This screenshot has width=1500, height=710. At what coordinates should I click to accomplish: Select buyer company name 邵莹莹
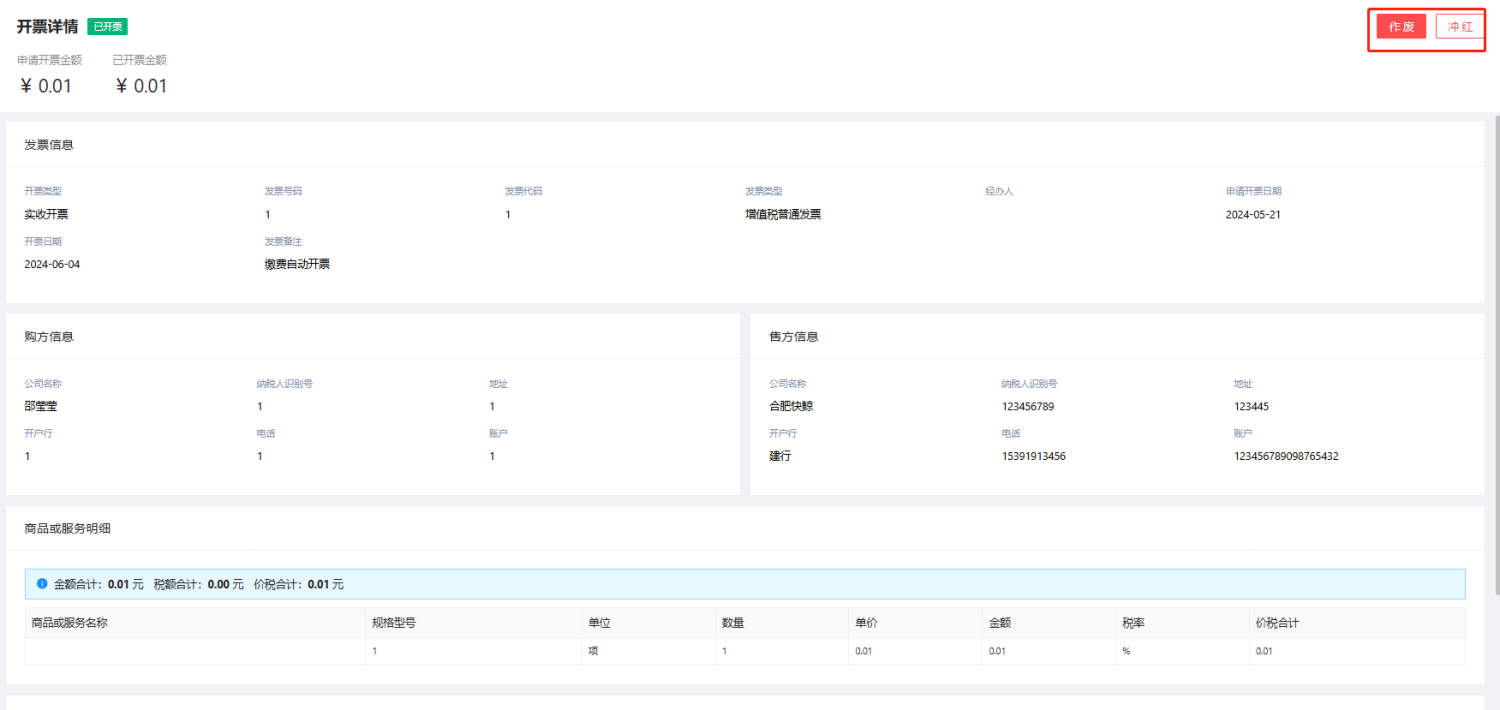[x=41, y=406]
